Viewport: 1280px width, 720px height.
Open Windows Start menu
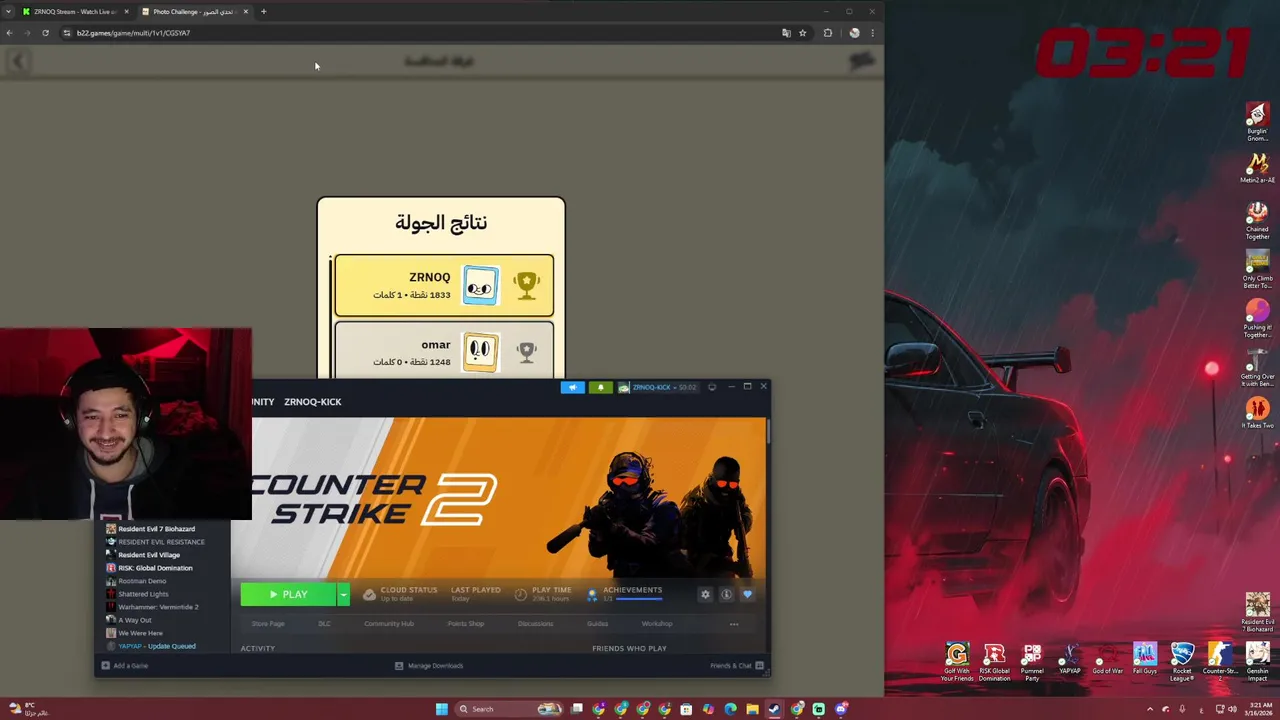pyautogui.click(x=441, y=709)
